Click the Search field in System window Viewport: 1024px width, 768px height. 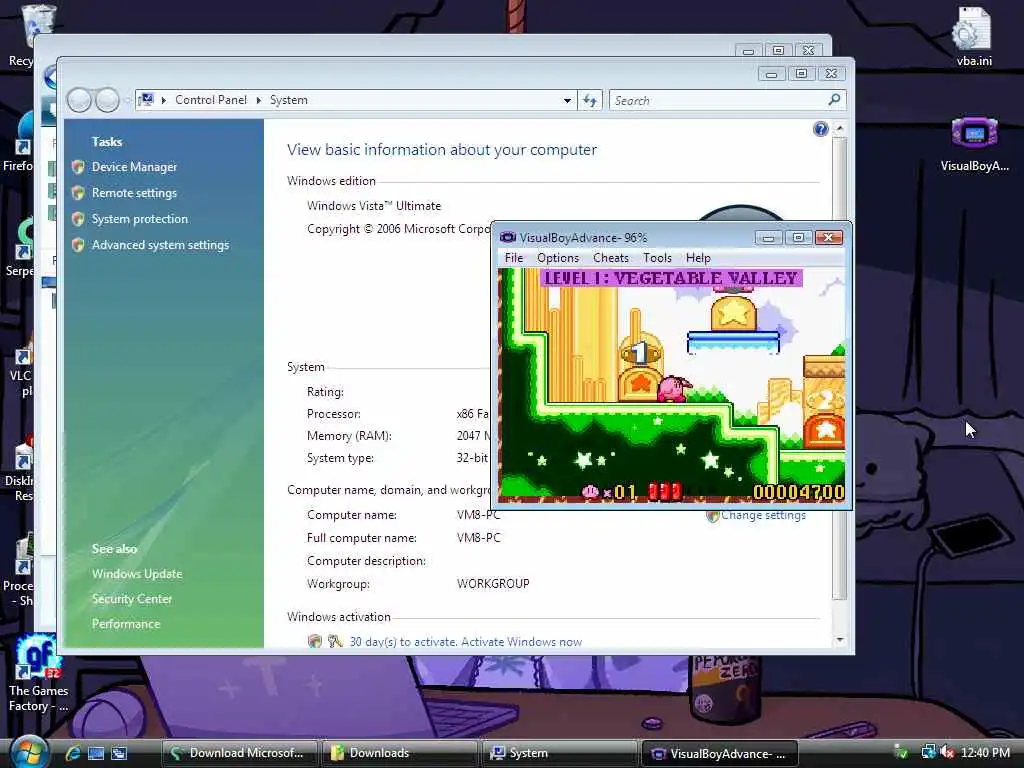pos(718,101)
